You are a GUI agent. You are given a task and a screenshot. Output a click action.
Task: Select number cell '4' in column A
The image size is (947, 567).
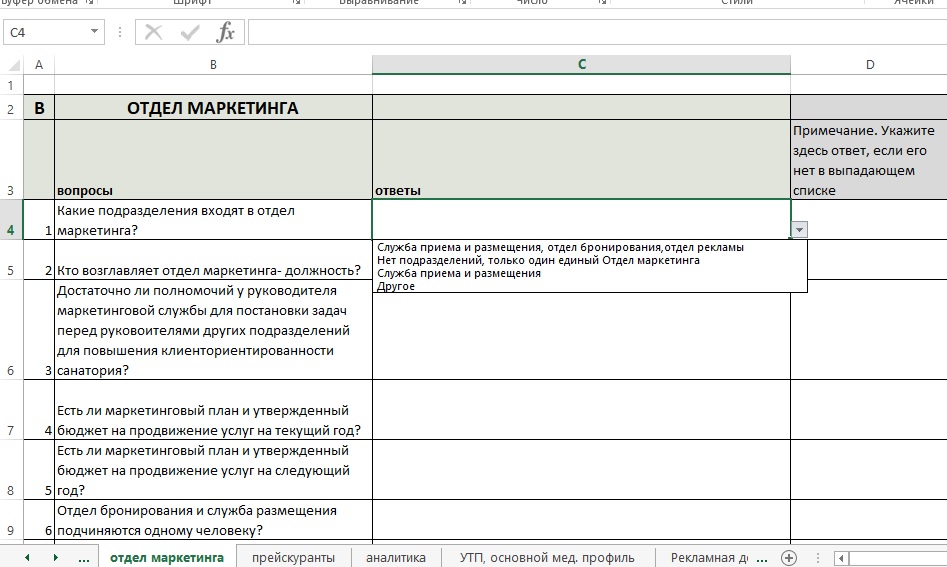pyautogui.click(x=39, y=411)
